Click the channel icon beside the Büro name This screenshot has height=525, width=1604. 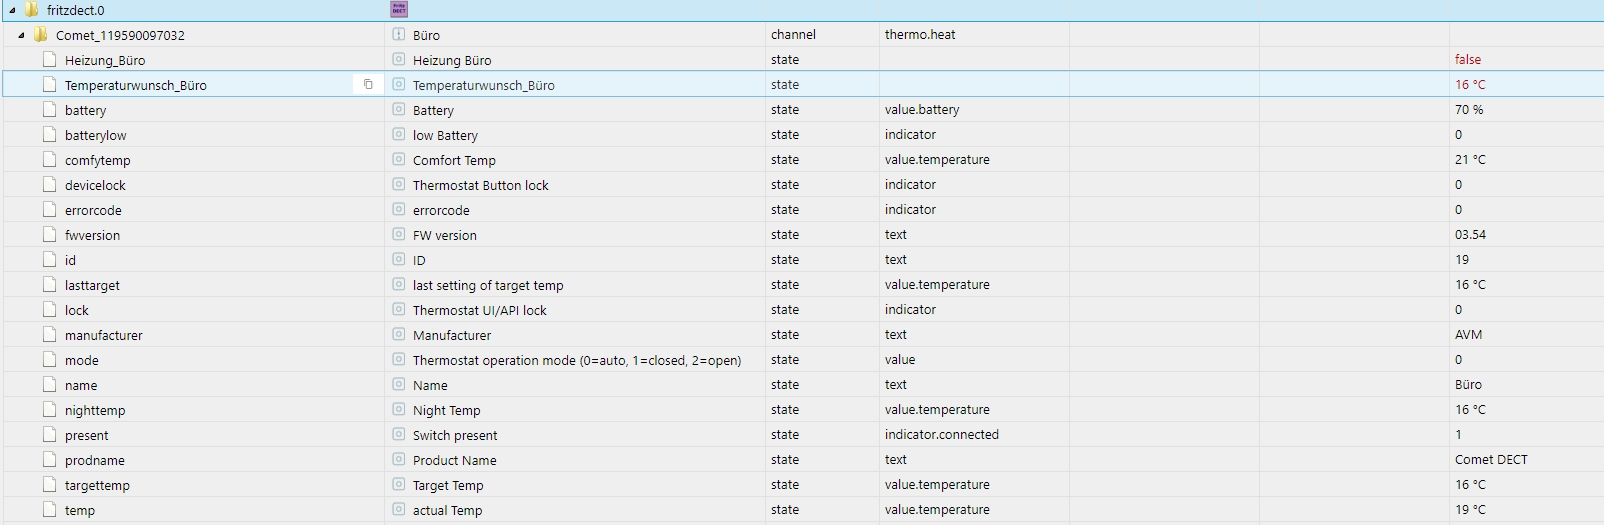(x=399, y=35)
